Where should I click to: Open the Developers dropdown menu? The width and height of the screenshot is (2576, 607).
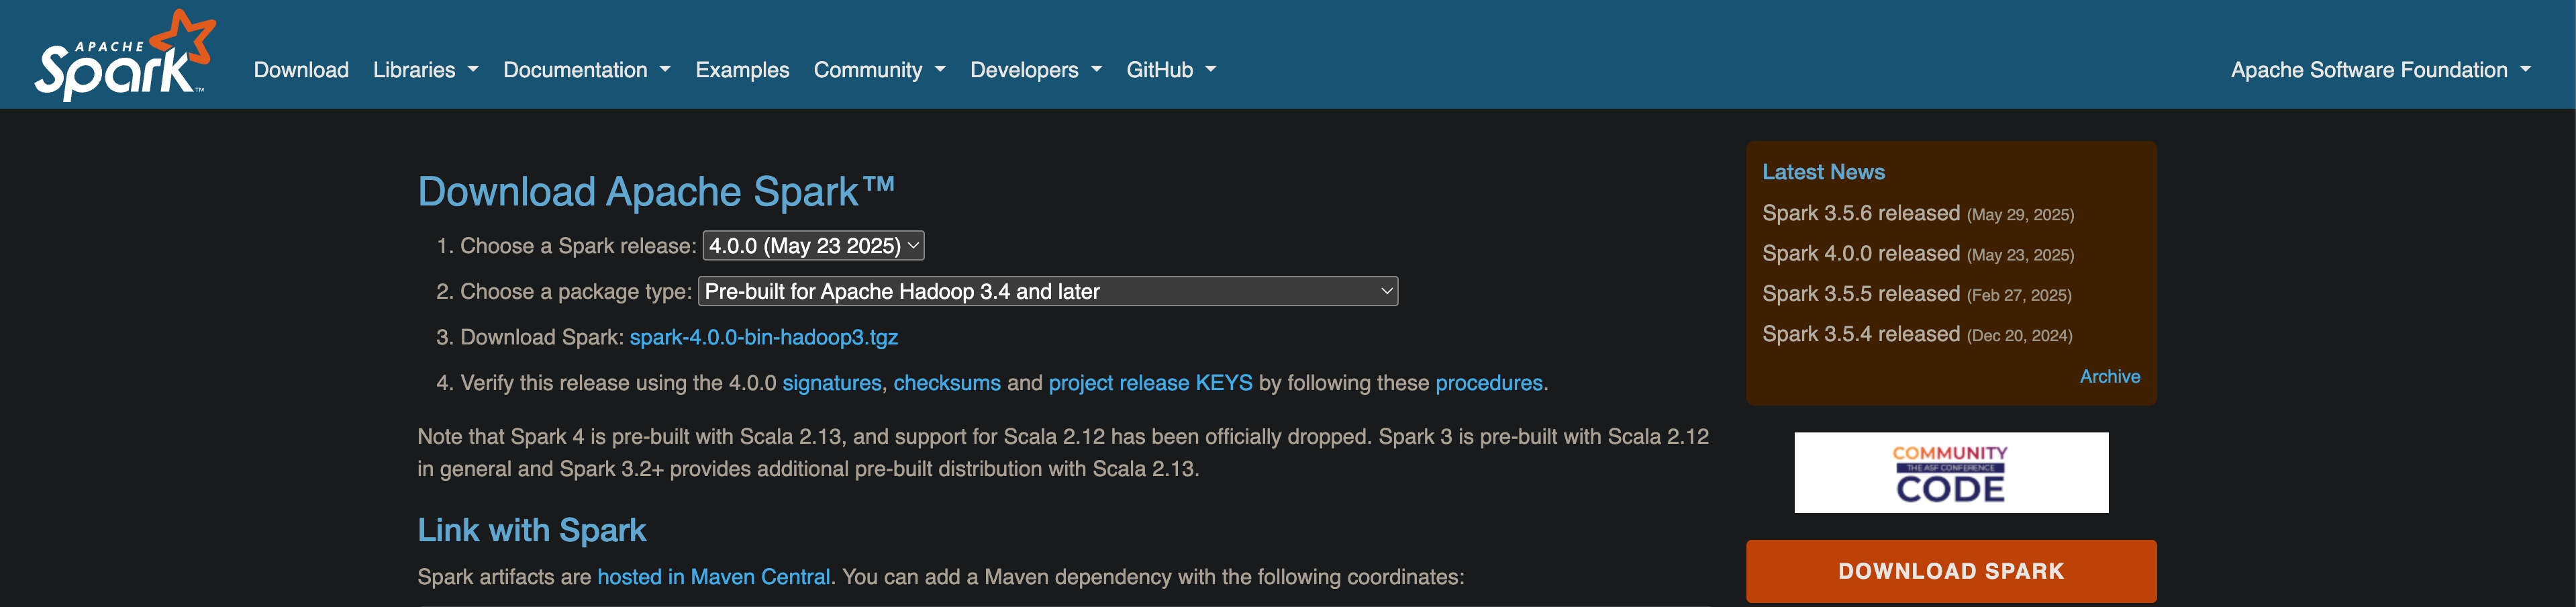(x=1035, y=70)
